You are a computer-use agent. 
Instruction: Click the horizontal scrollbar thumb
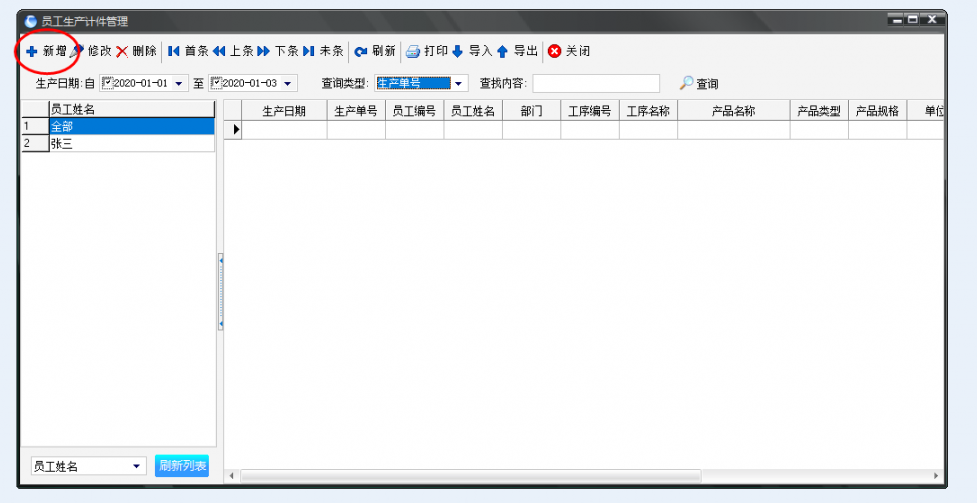[471, 476]
